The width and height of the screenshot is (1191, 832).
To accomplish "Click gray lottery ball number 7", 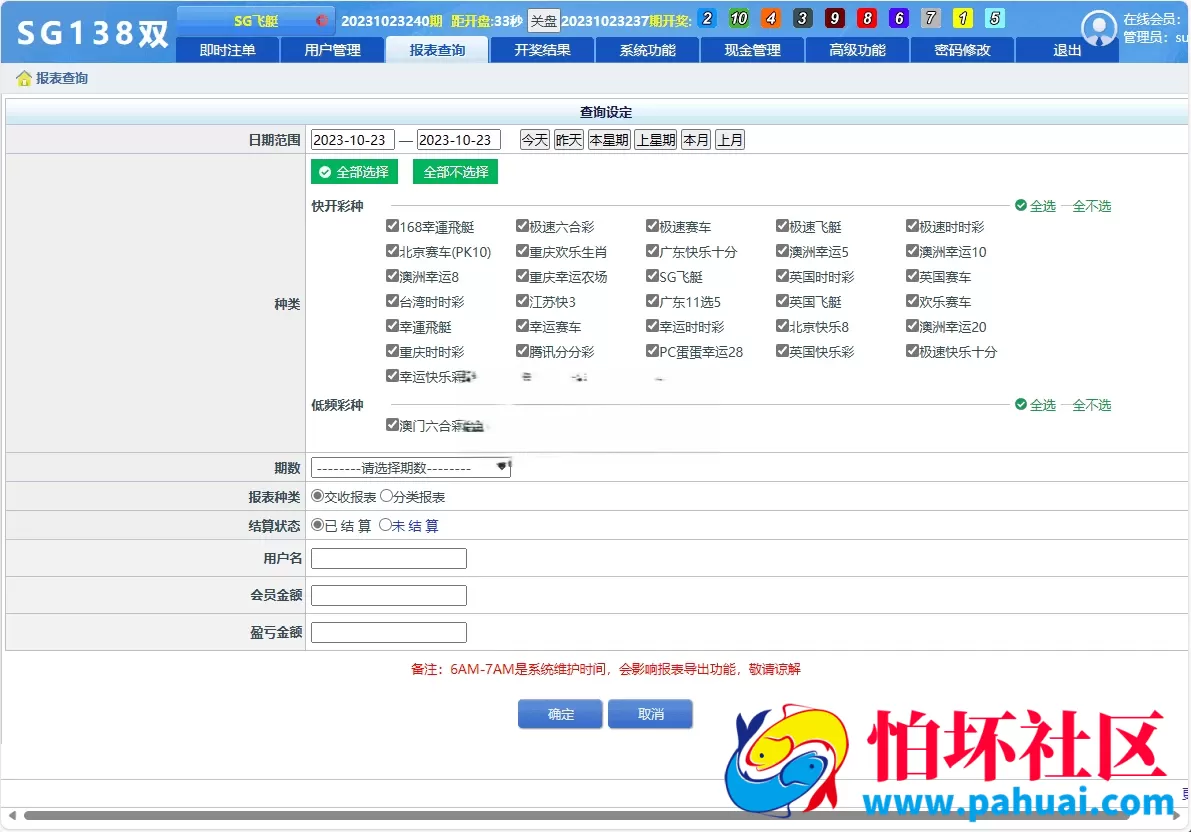I will tap(930, 18).
